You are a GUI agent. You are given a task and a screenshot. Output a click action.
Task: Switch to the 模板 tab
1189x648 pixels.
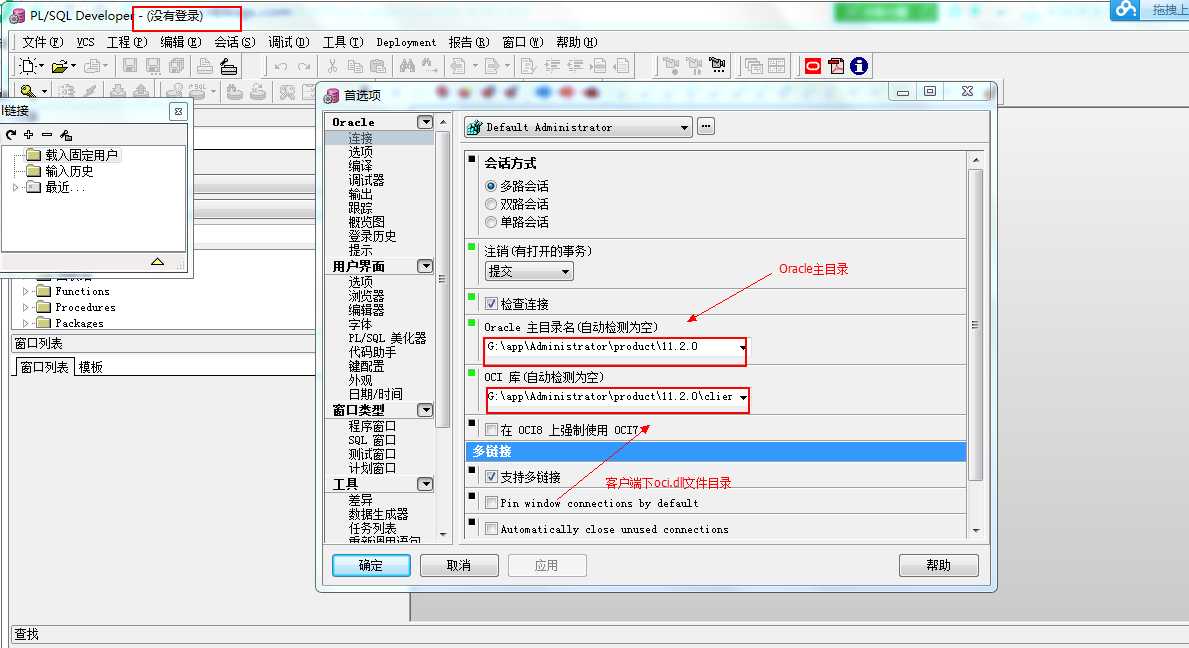pos(90,367)
